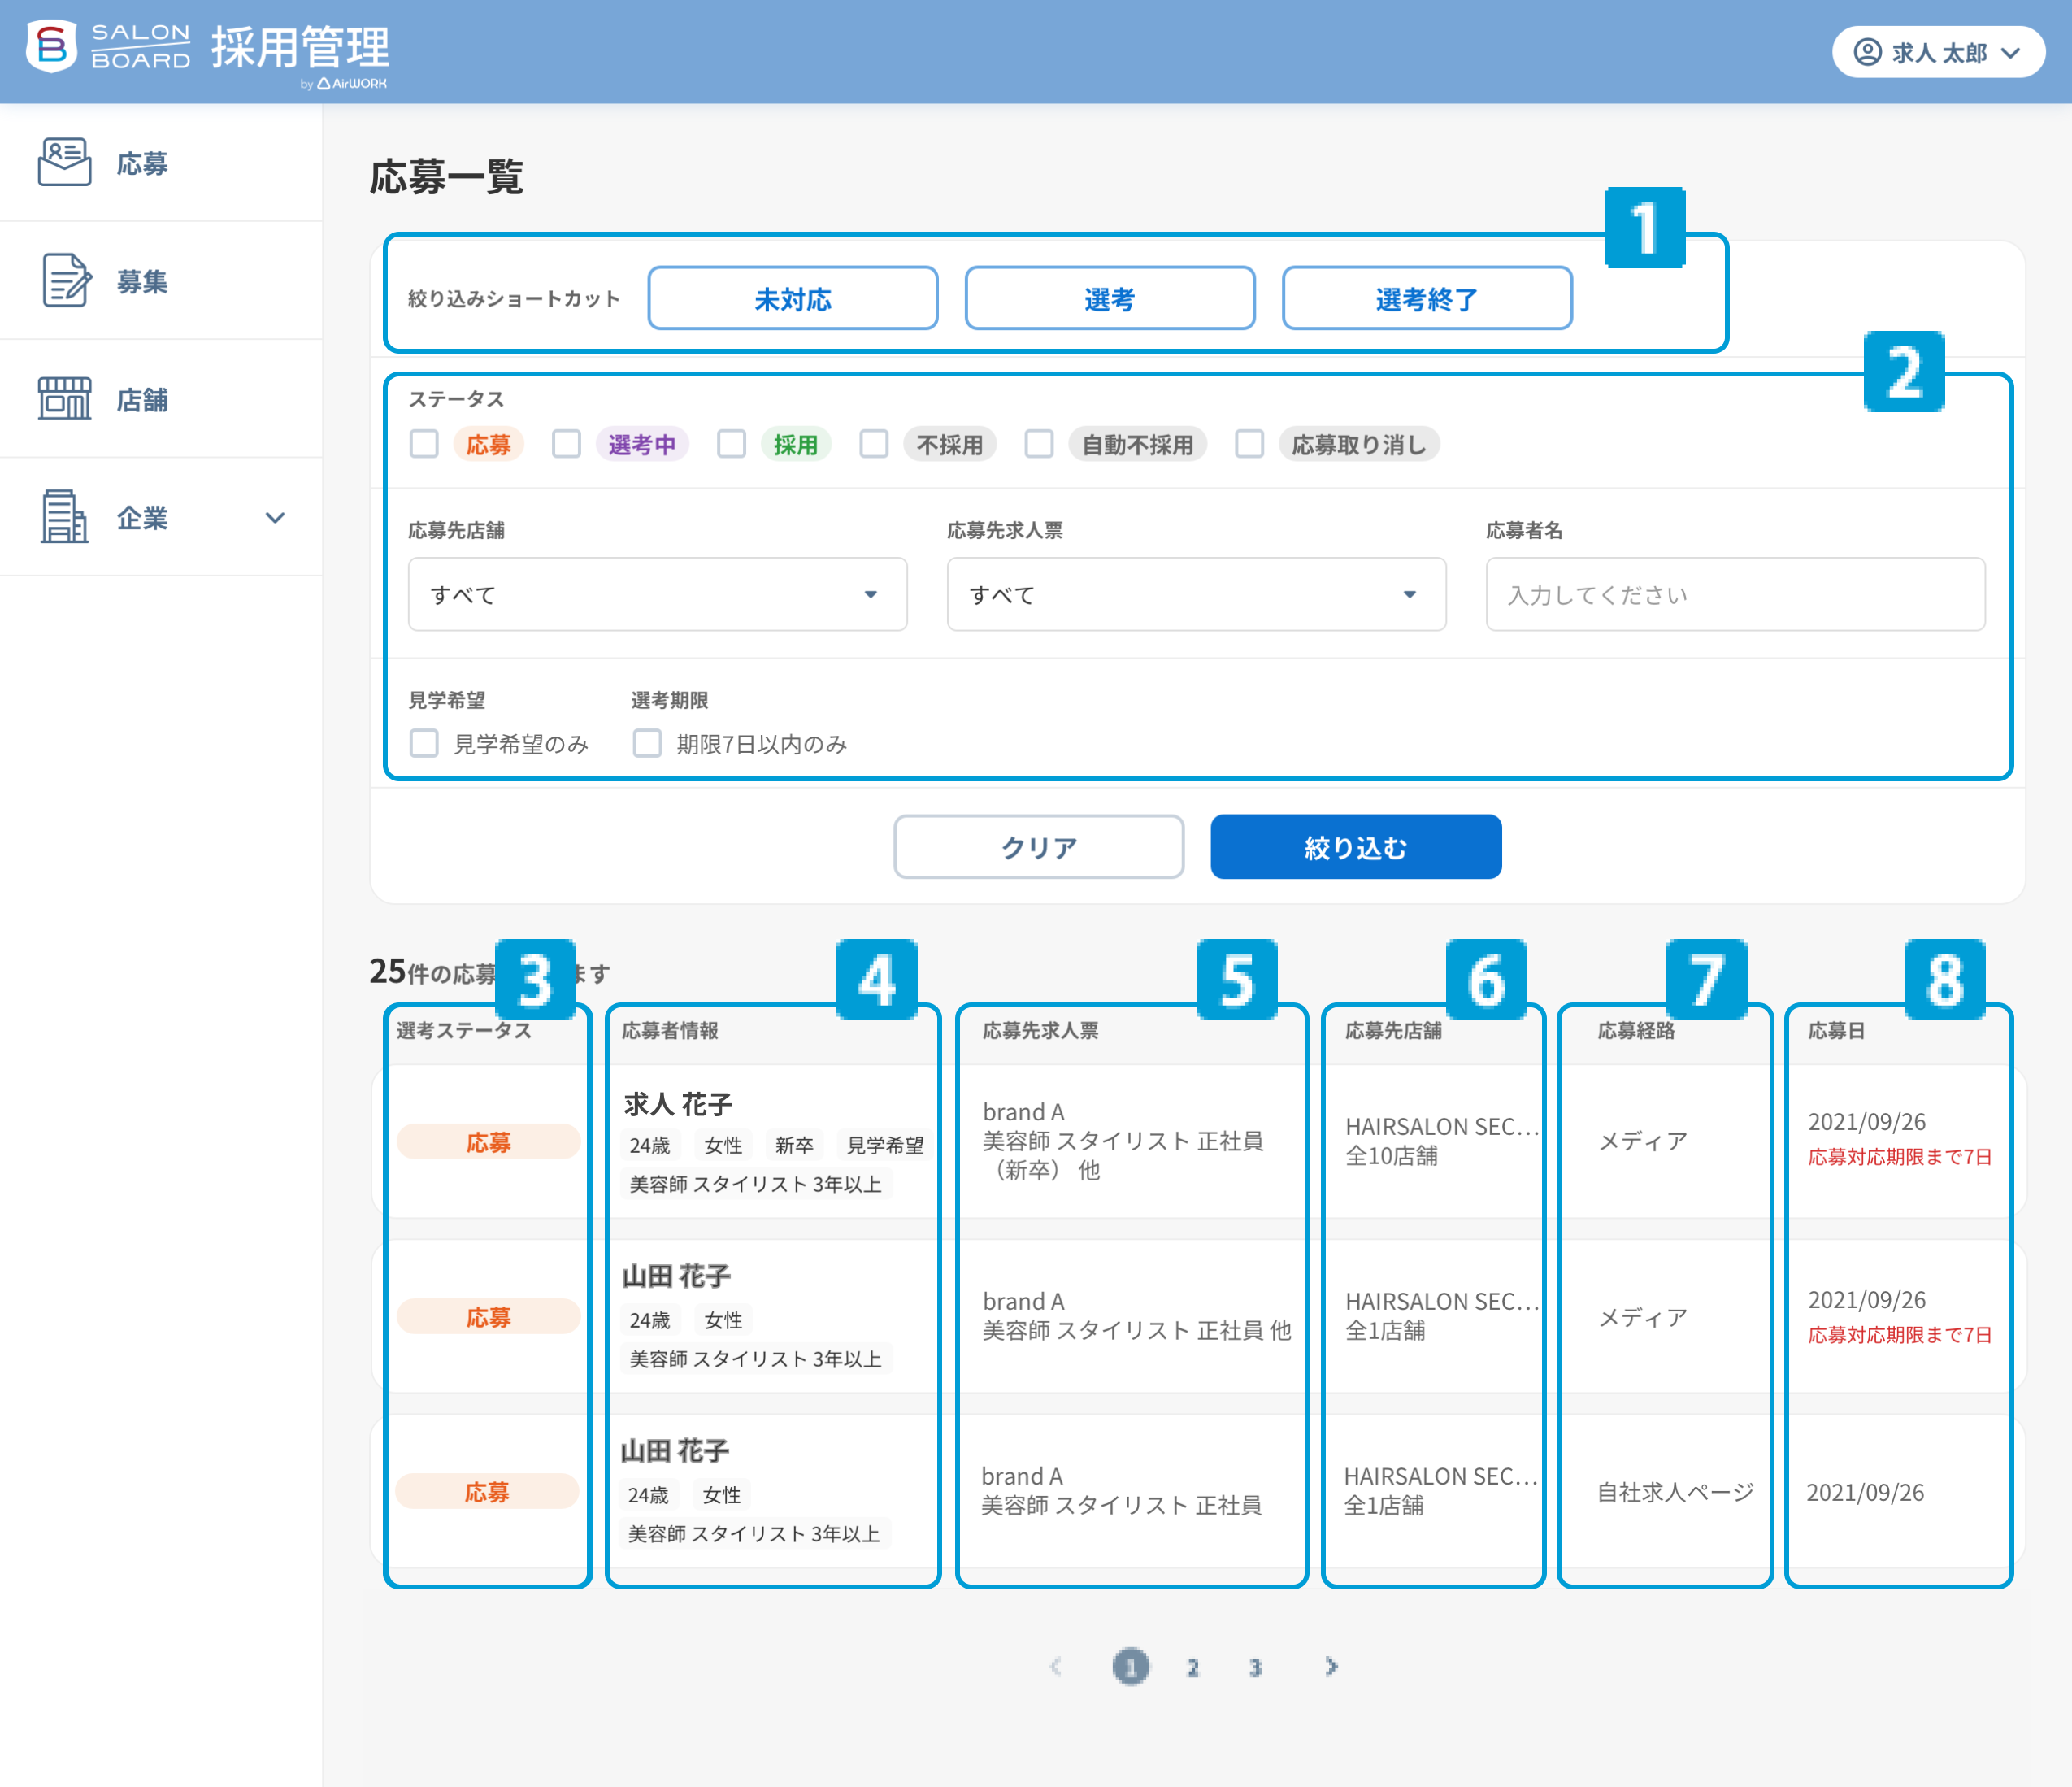The height and width of the screenshot is (1787, 2072).
Task: Click the 選考ステータス column header
Action: click(464, 1030)
